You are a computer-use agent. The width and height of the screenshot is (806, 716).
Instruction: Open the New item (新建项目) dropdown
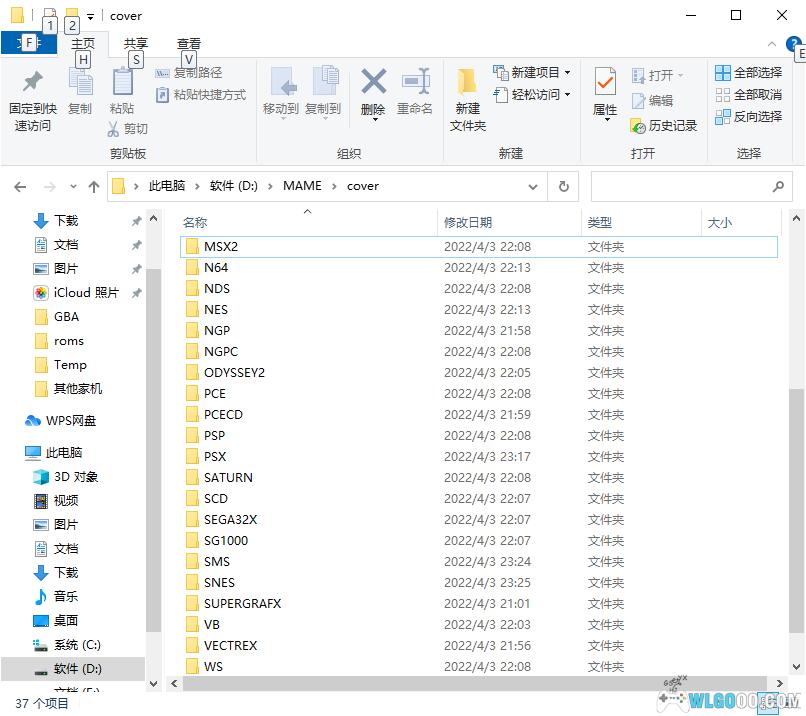click(x=533, y=73)
